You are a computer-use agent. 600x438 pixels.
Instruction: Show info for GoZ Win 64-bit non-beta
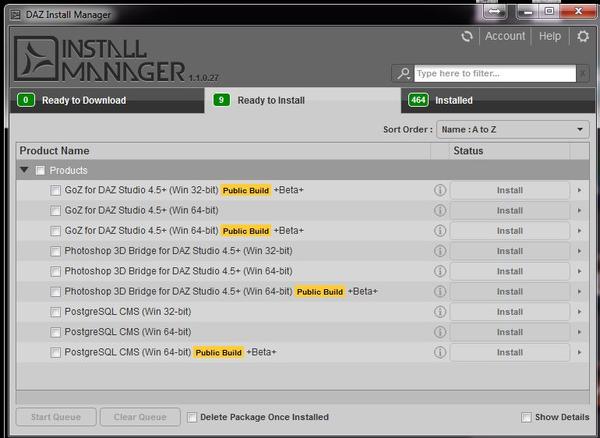[440, 210]
